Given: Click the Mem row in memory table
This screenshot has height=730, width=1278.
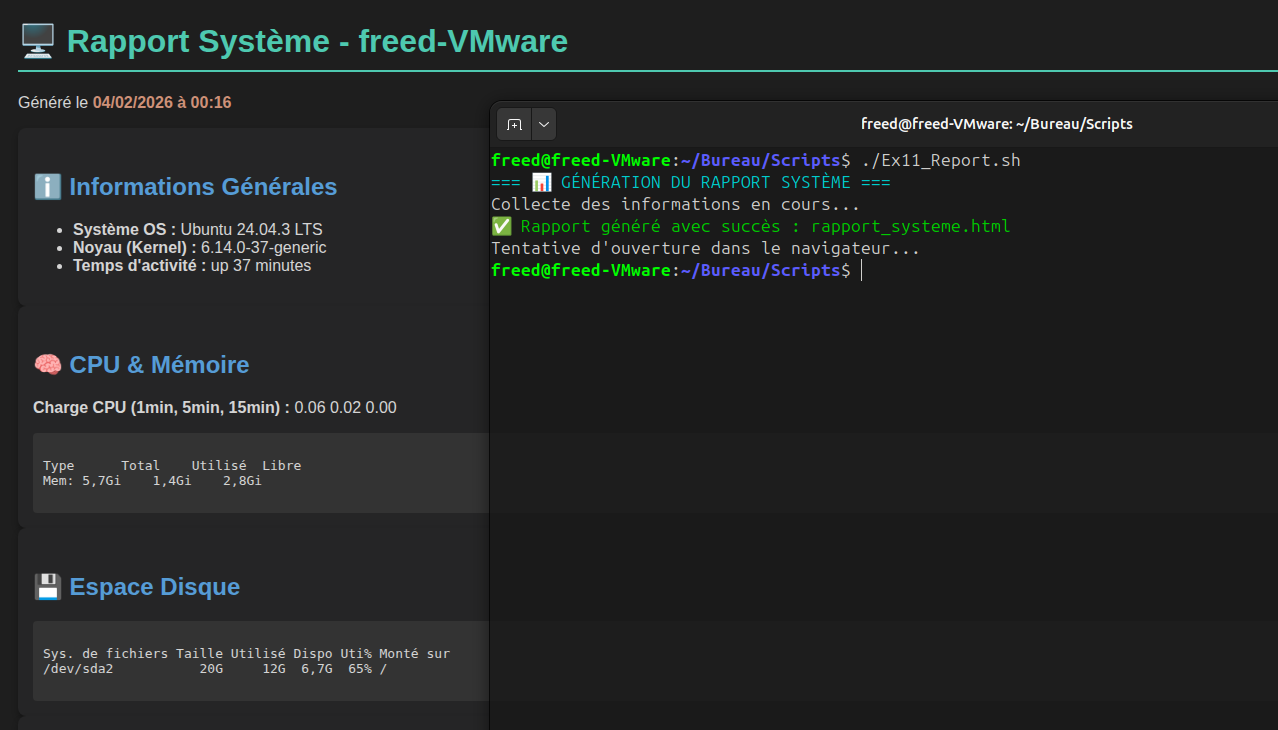Looking at the screenshot, I should [x=152, y=481].
